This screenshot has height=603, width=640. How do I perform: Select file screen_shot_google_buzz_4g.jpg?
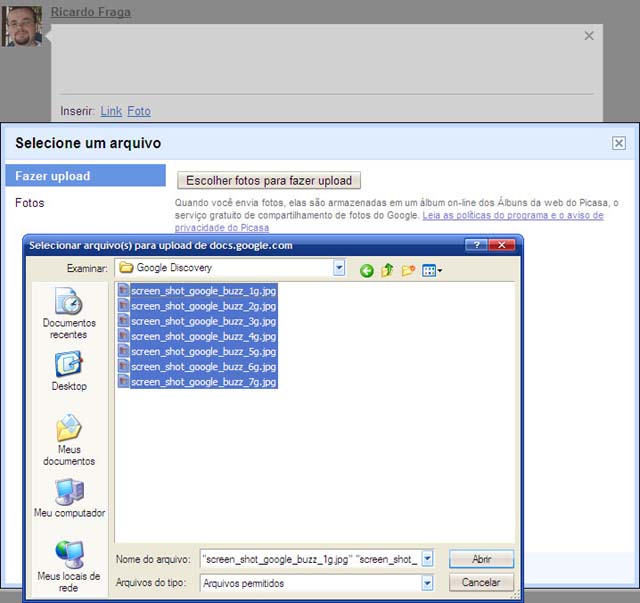click(x=203, y=336)
